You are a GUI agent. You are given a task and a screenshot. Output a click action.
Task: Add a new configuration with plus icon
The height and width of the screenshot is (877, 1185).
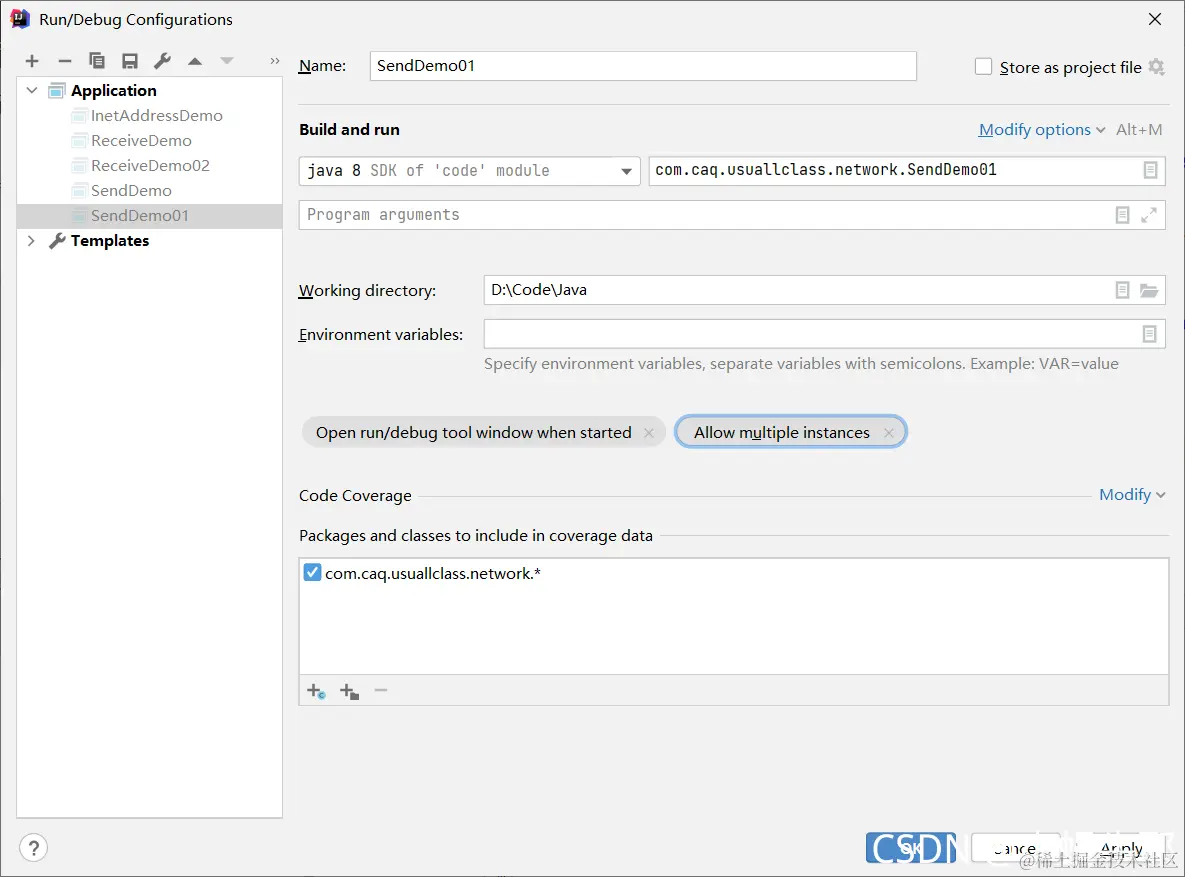point(32,61)
